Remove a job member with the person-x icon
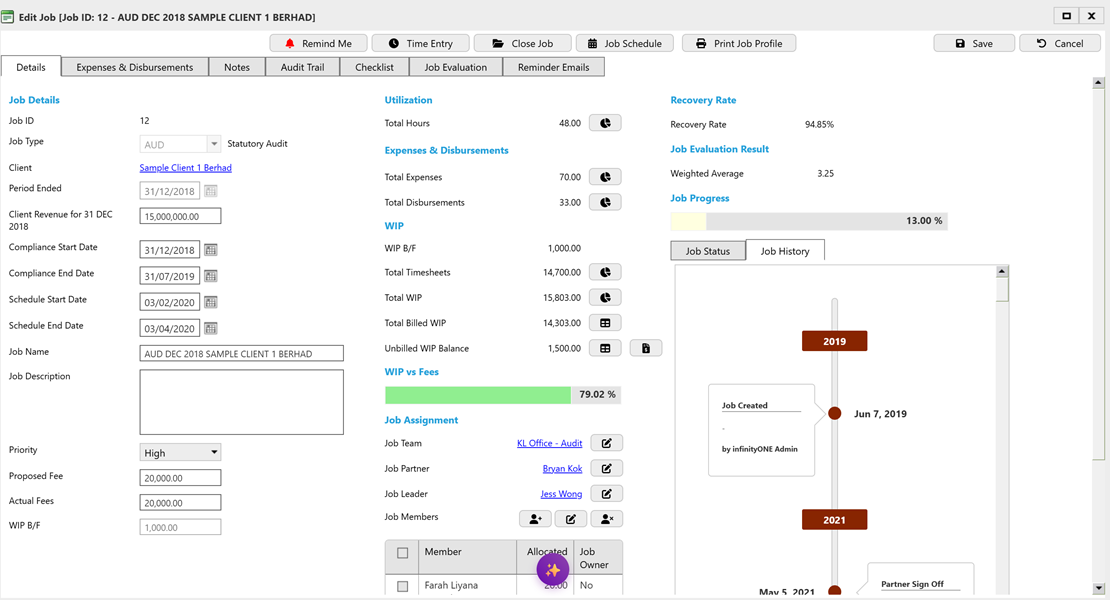This screenshot has width=1110, height=600. click(x=605, y=518)
